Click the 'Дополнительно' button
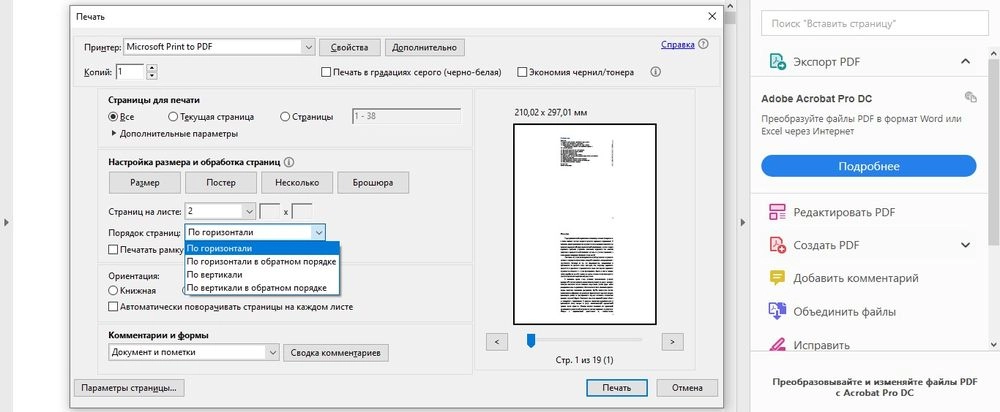This screenshot has height=412, width=1000. click(x=425, y=47)
